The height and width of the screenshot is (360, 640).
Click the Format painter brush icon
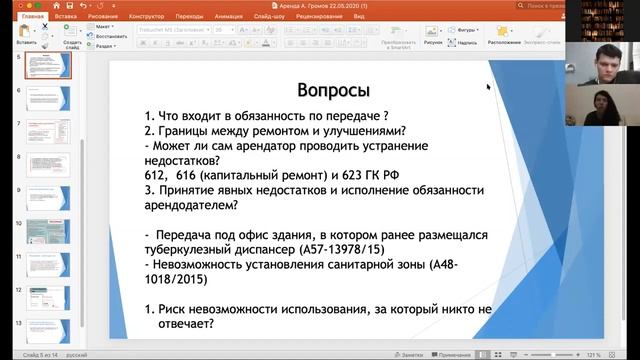coord(45,46)
